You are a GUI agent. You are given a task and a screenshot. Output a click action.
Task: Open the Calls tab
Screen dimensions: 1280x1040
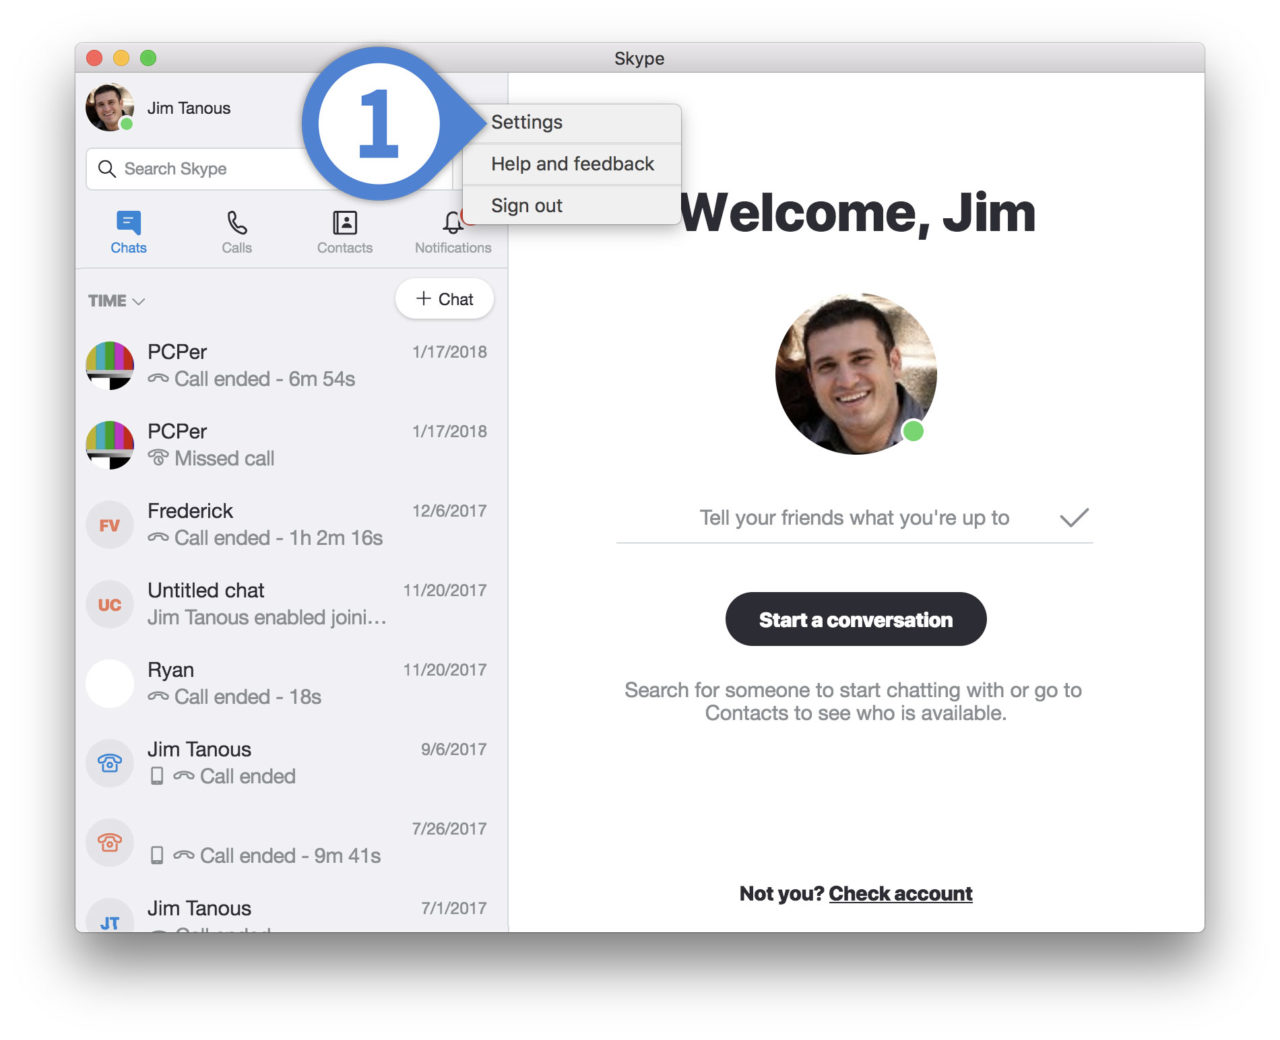tap(237, 232)
